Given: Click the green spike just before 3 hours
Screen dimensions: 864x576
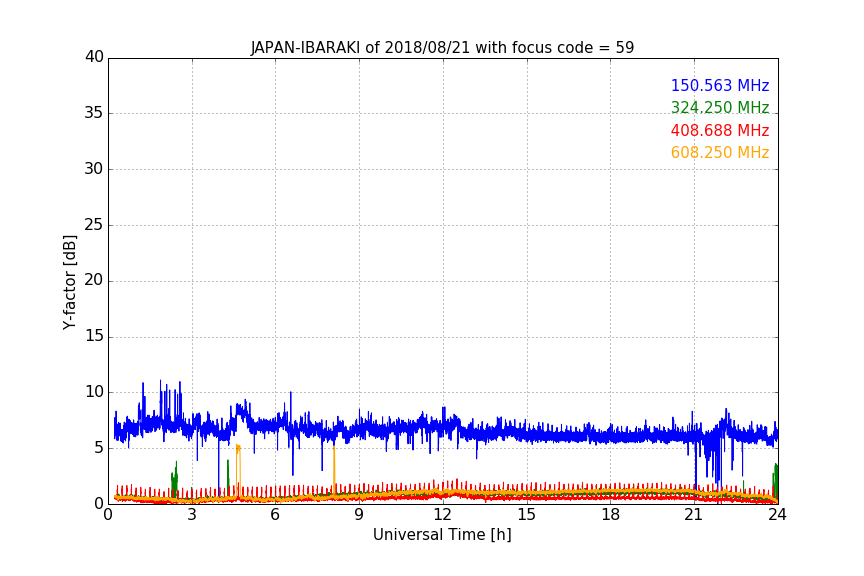Looking at the screenshot, I should pyautogui.click(x=175, y=480).
